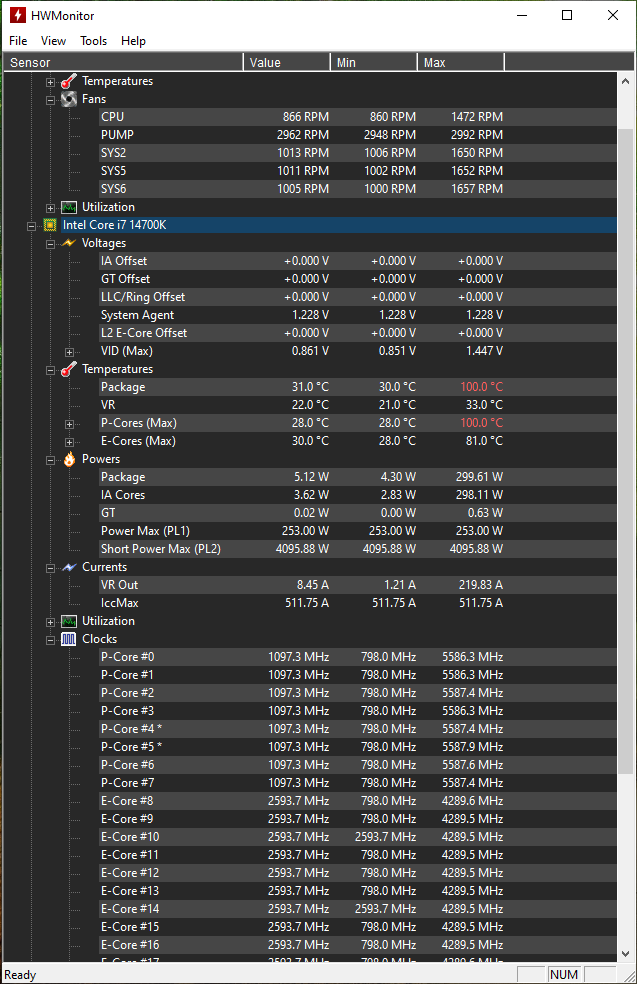Image resolution: width=637 pixels, height=984 pixels.
Task: Click the Fans section fan icon
Action: (69, 99)
